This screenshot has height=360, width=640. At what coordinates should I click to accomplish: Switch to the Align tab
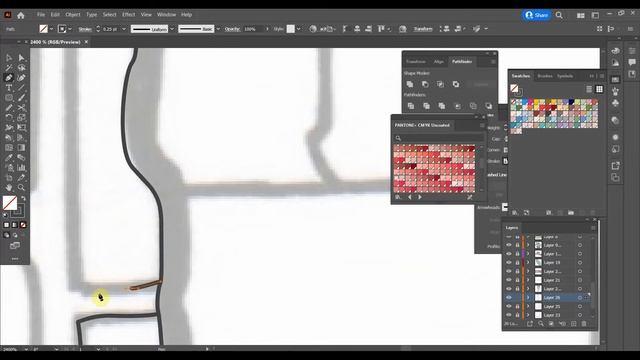pyautogui.click(x=439, y=62)
